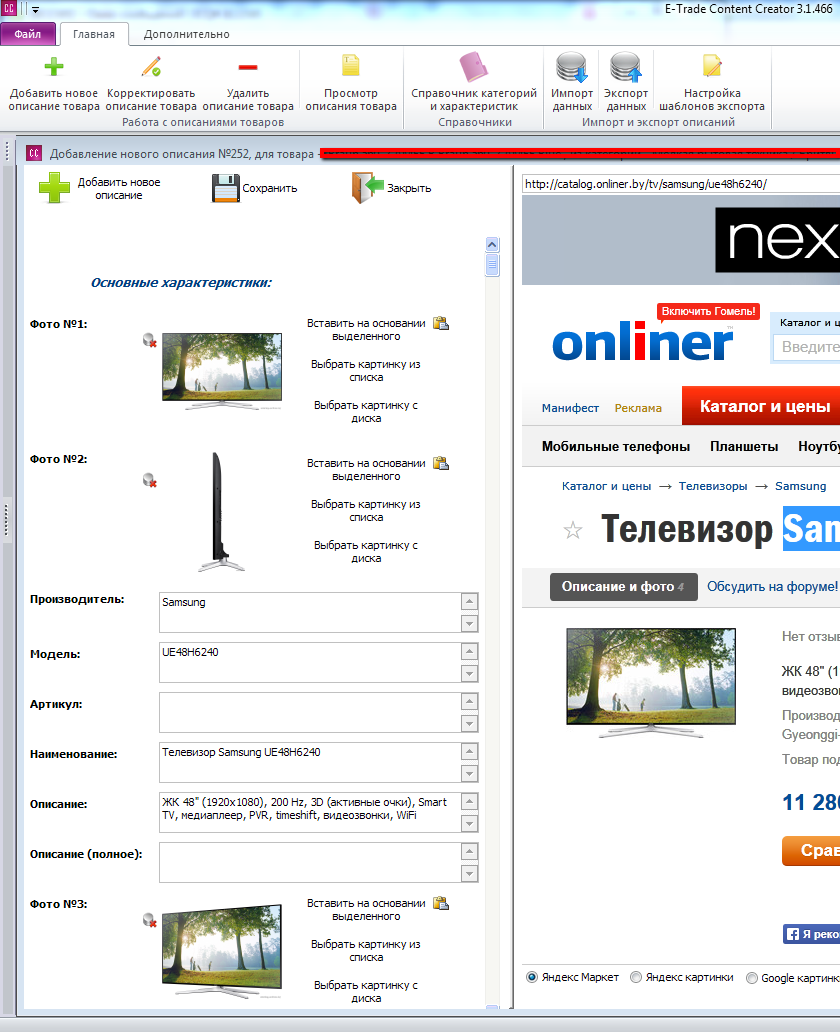Click the red minus Delete product description icon
840x1032 pixels.
pyautogui.click(x=248, y=67)
